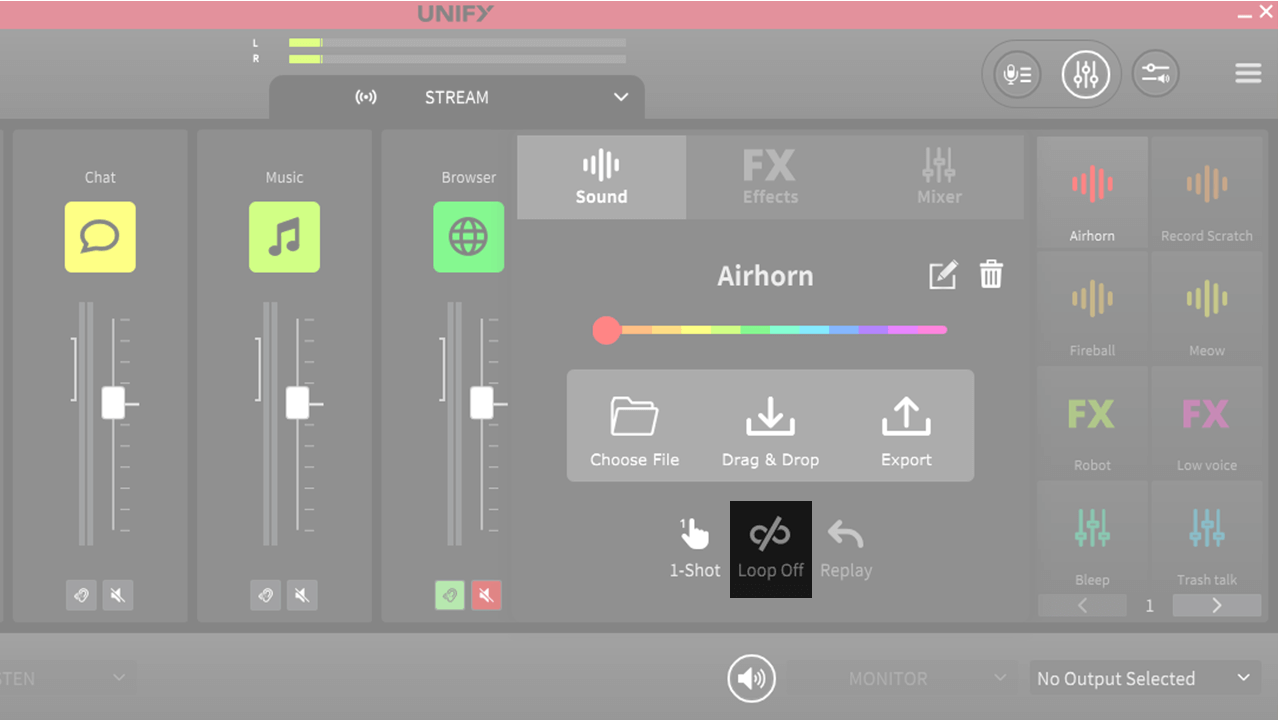Mute the Chat channel

pos(117,595)
